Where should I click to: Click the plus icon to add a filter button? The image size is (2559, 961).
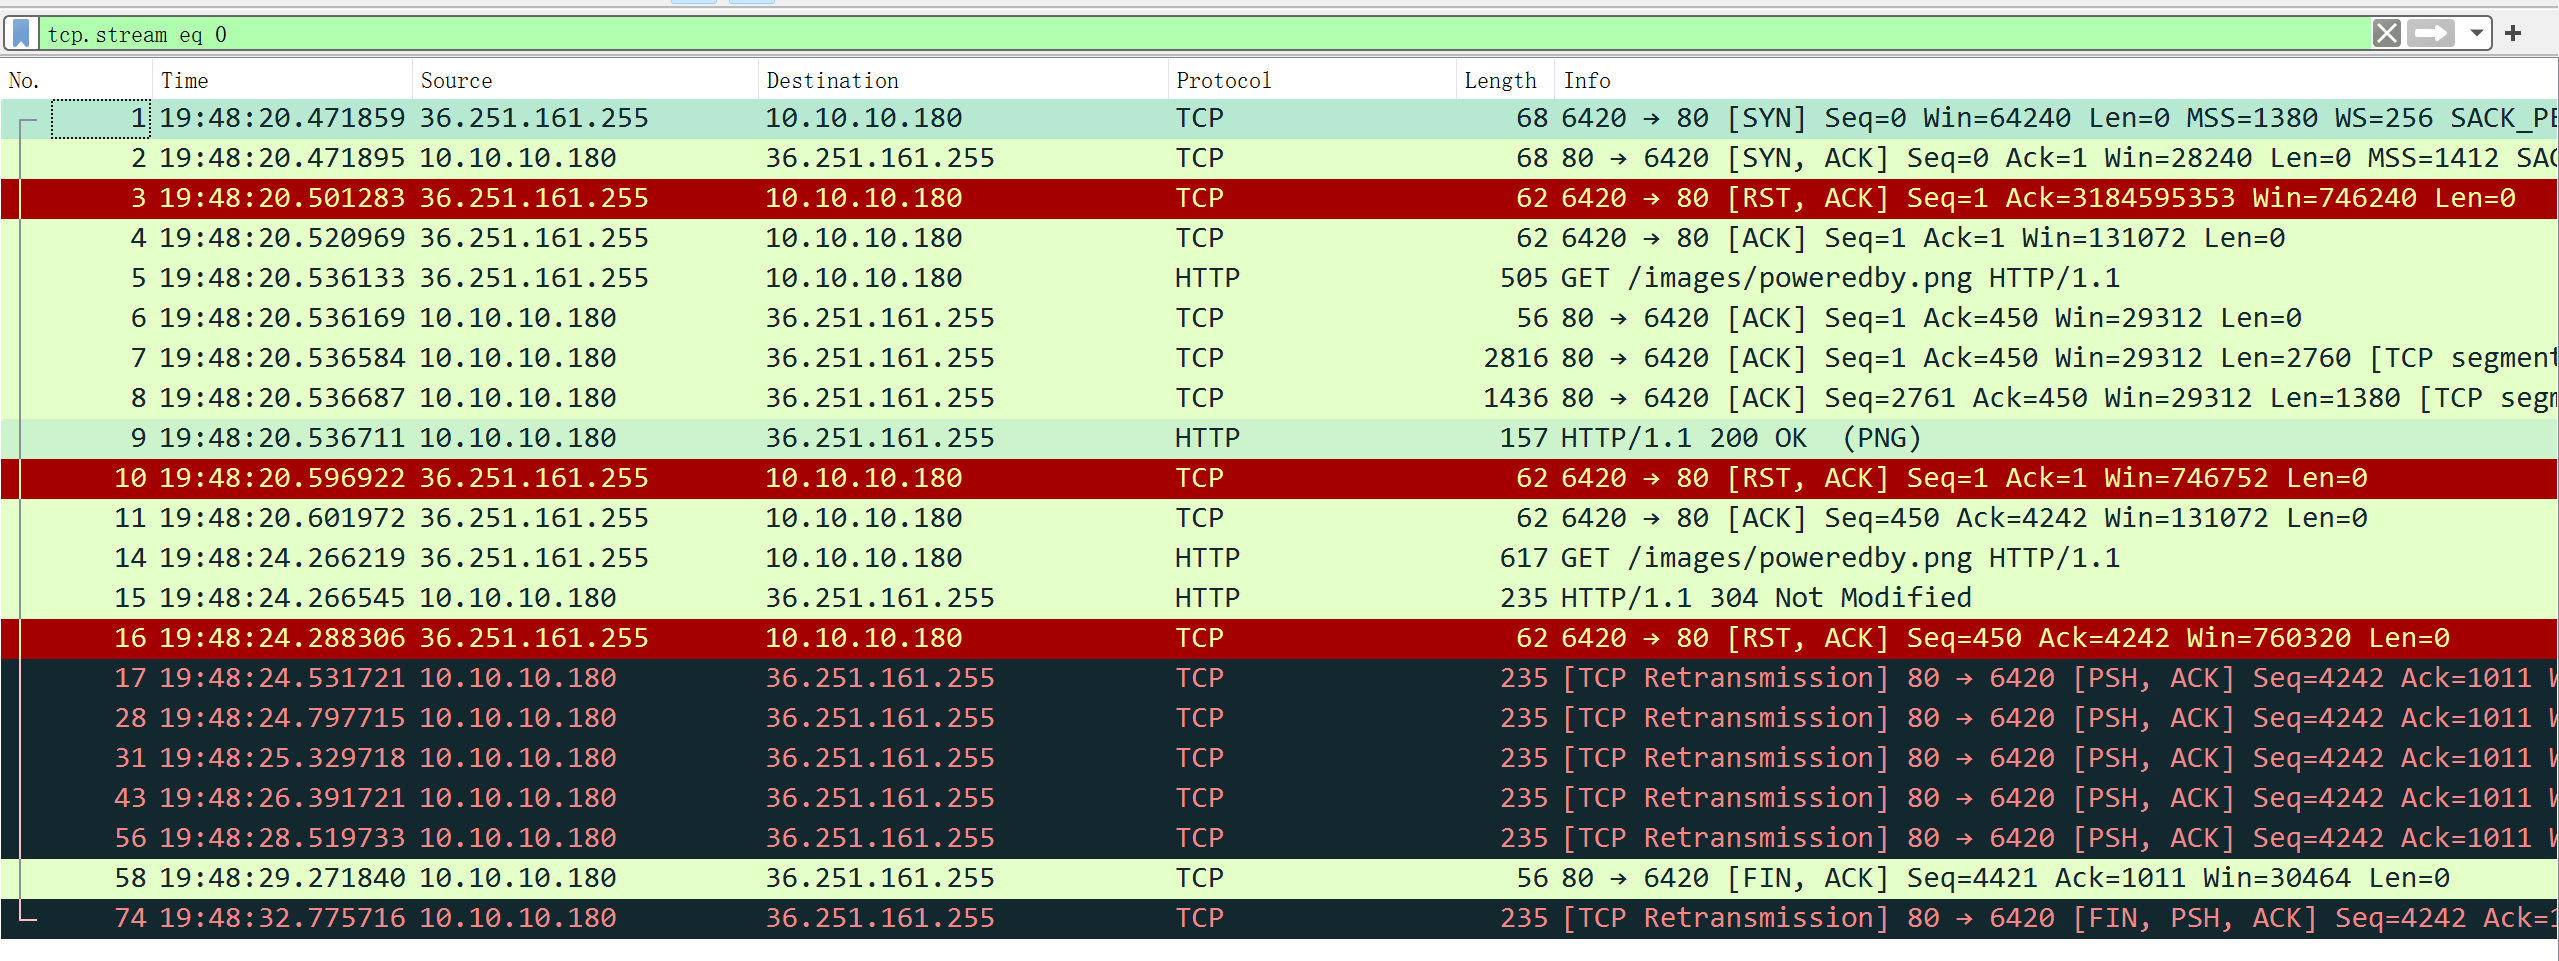[x=2513, y=33]
